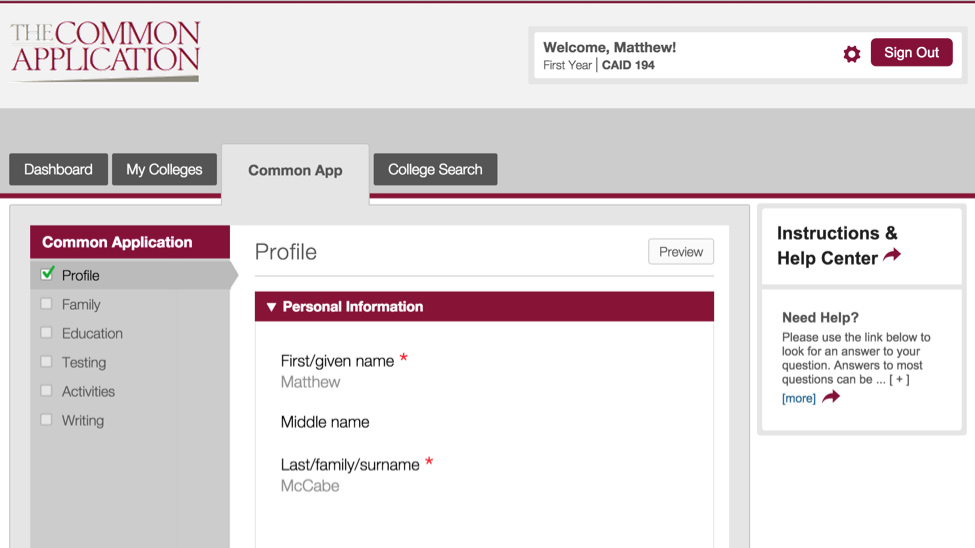975x548 pixels.
Task: Click the green checkmark beside Profile
Action: [x=47, y=273]
